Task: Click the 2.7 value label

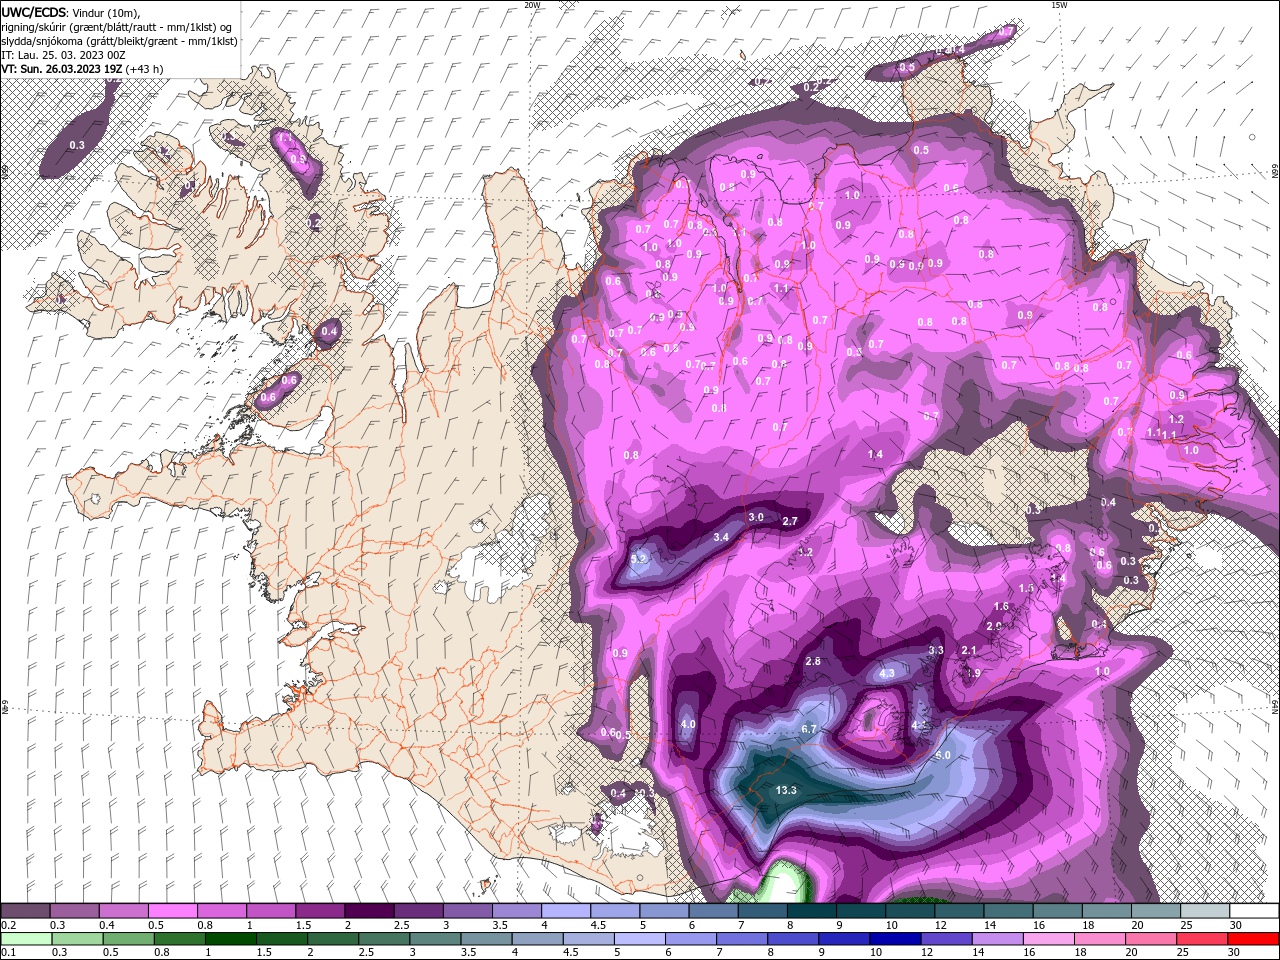Action: pyautogui.click(x=790, y=521)
